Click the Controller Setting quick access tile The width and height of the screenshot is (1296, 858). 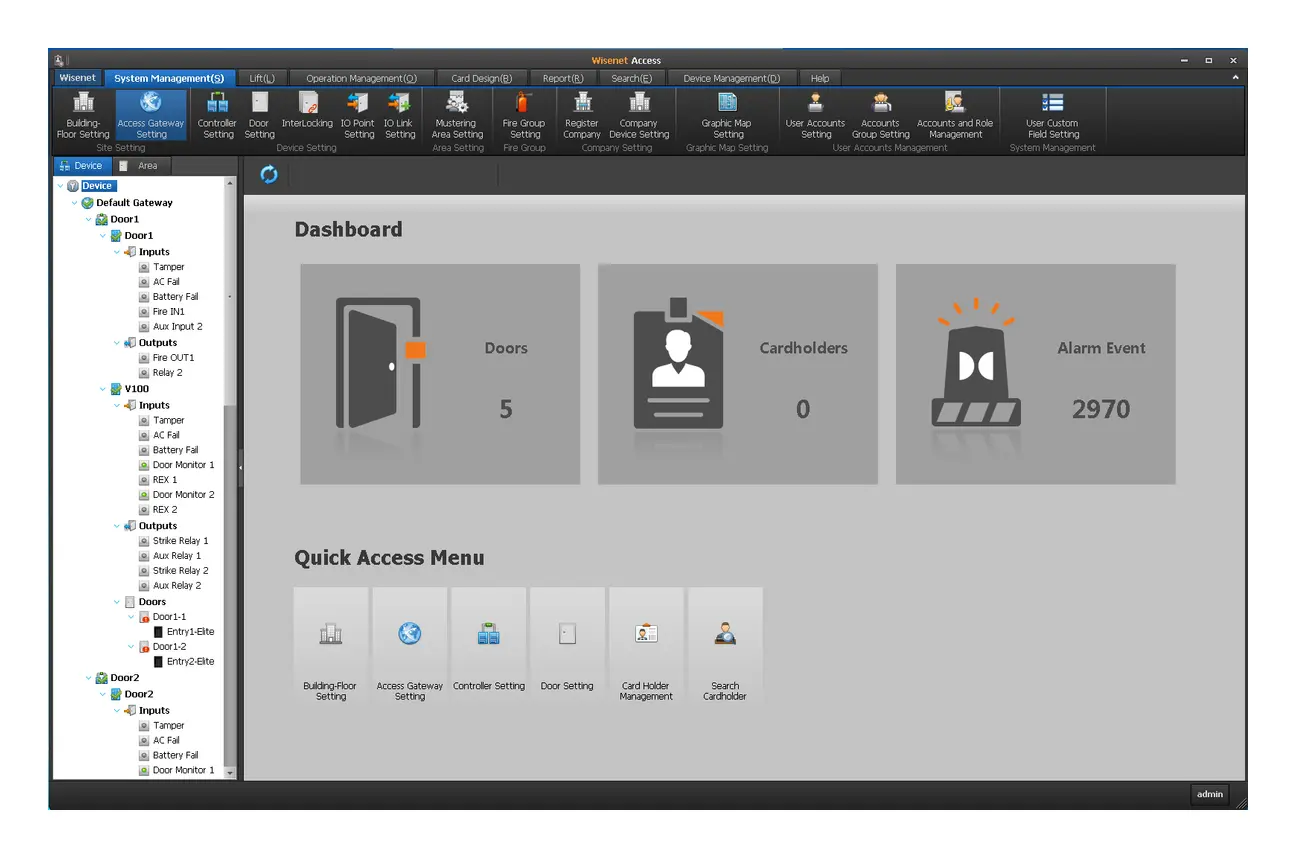click(489, 647)
